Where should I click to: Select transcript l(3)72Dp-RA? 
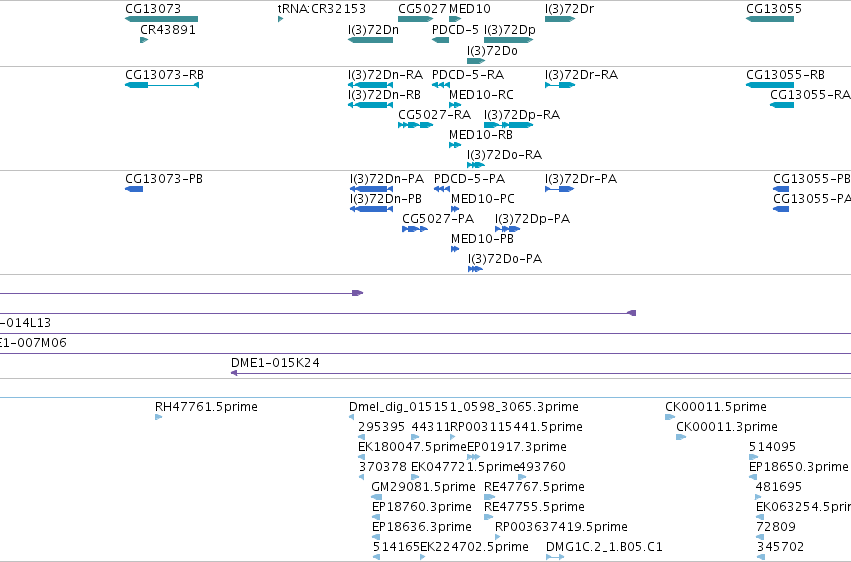(509, 125)
